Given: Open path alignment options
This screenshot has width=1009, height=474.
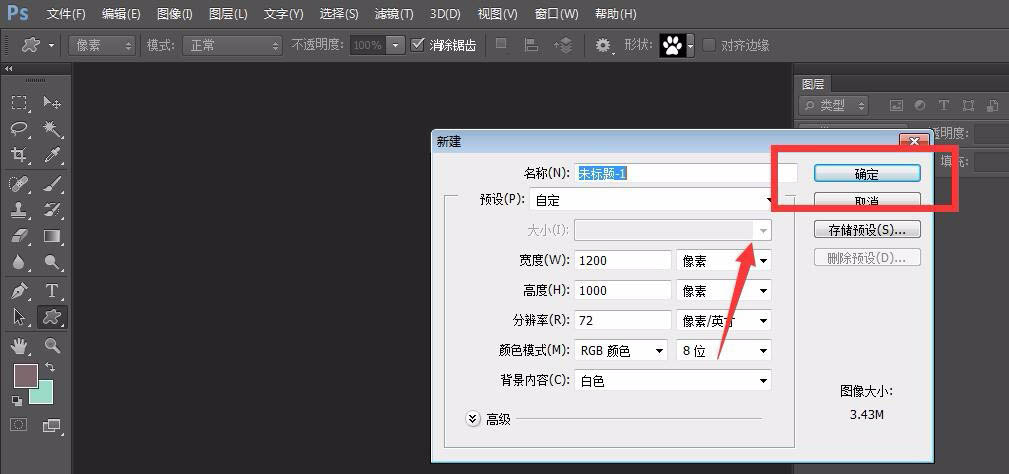Looking at the screenshot, I should (532, 45).
